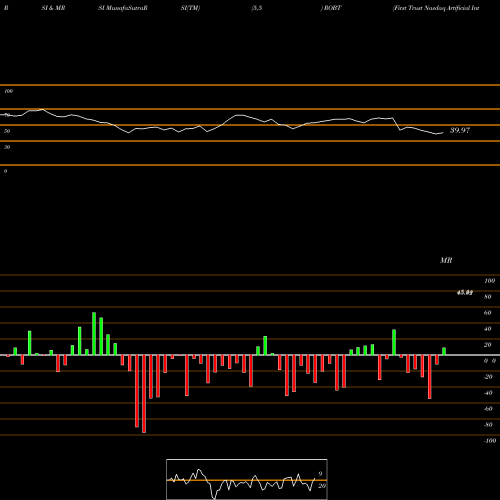Click the '20' label in mini chart
Screen dimensions: 500x500
322,486
